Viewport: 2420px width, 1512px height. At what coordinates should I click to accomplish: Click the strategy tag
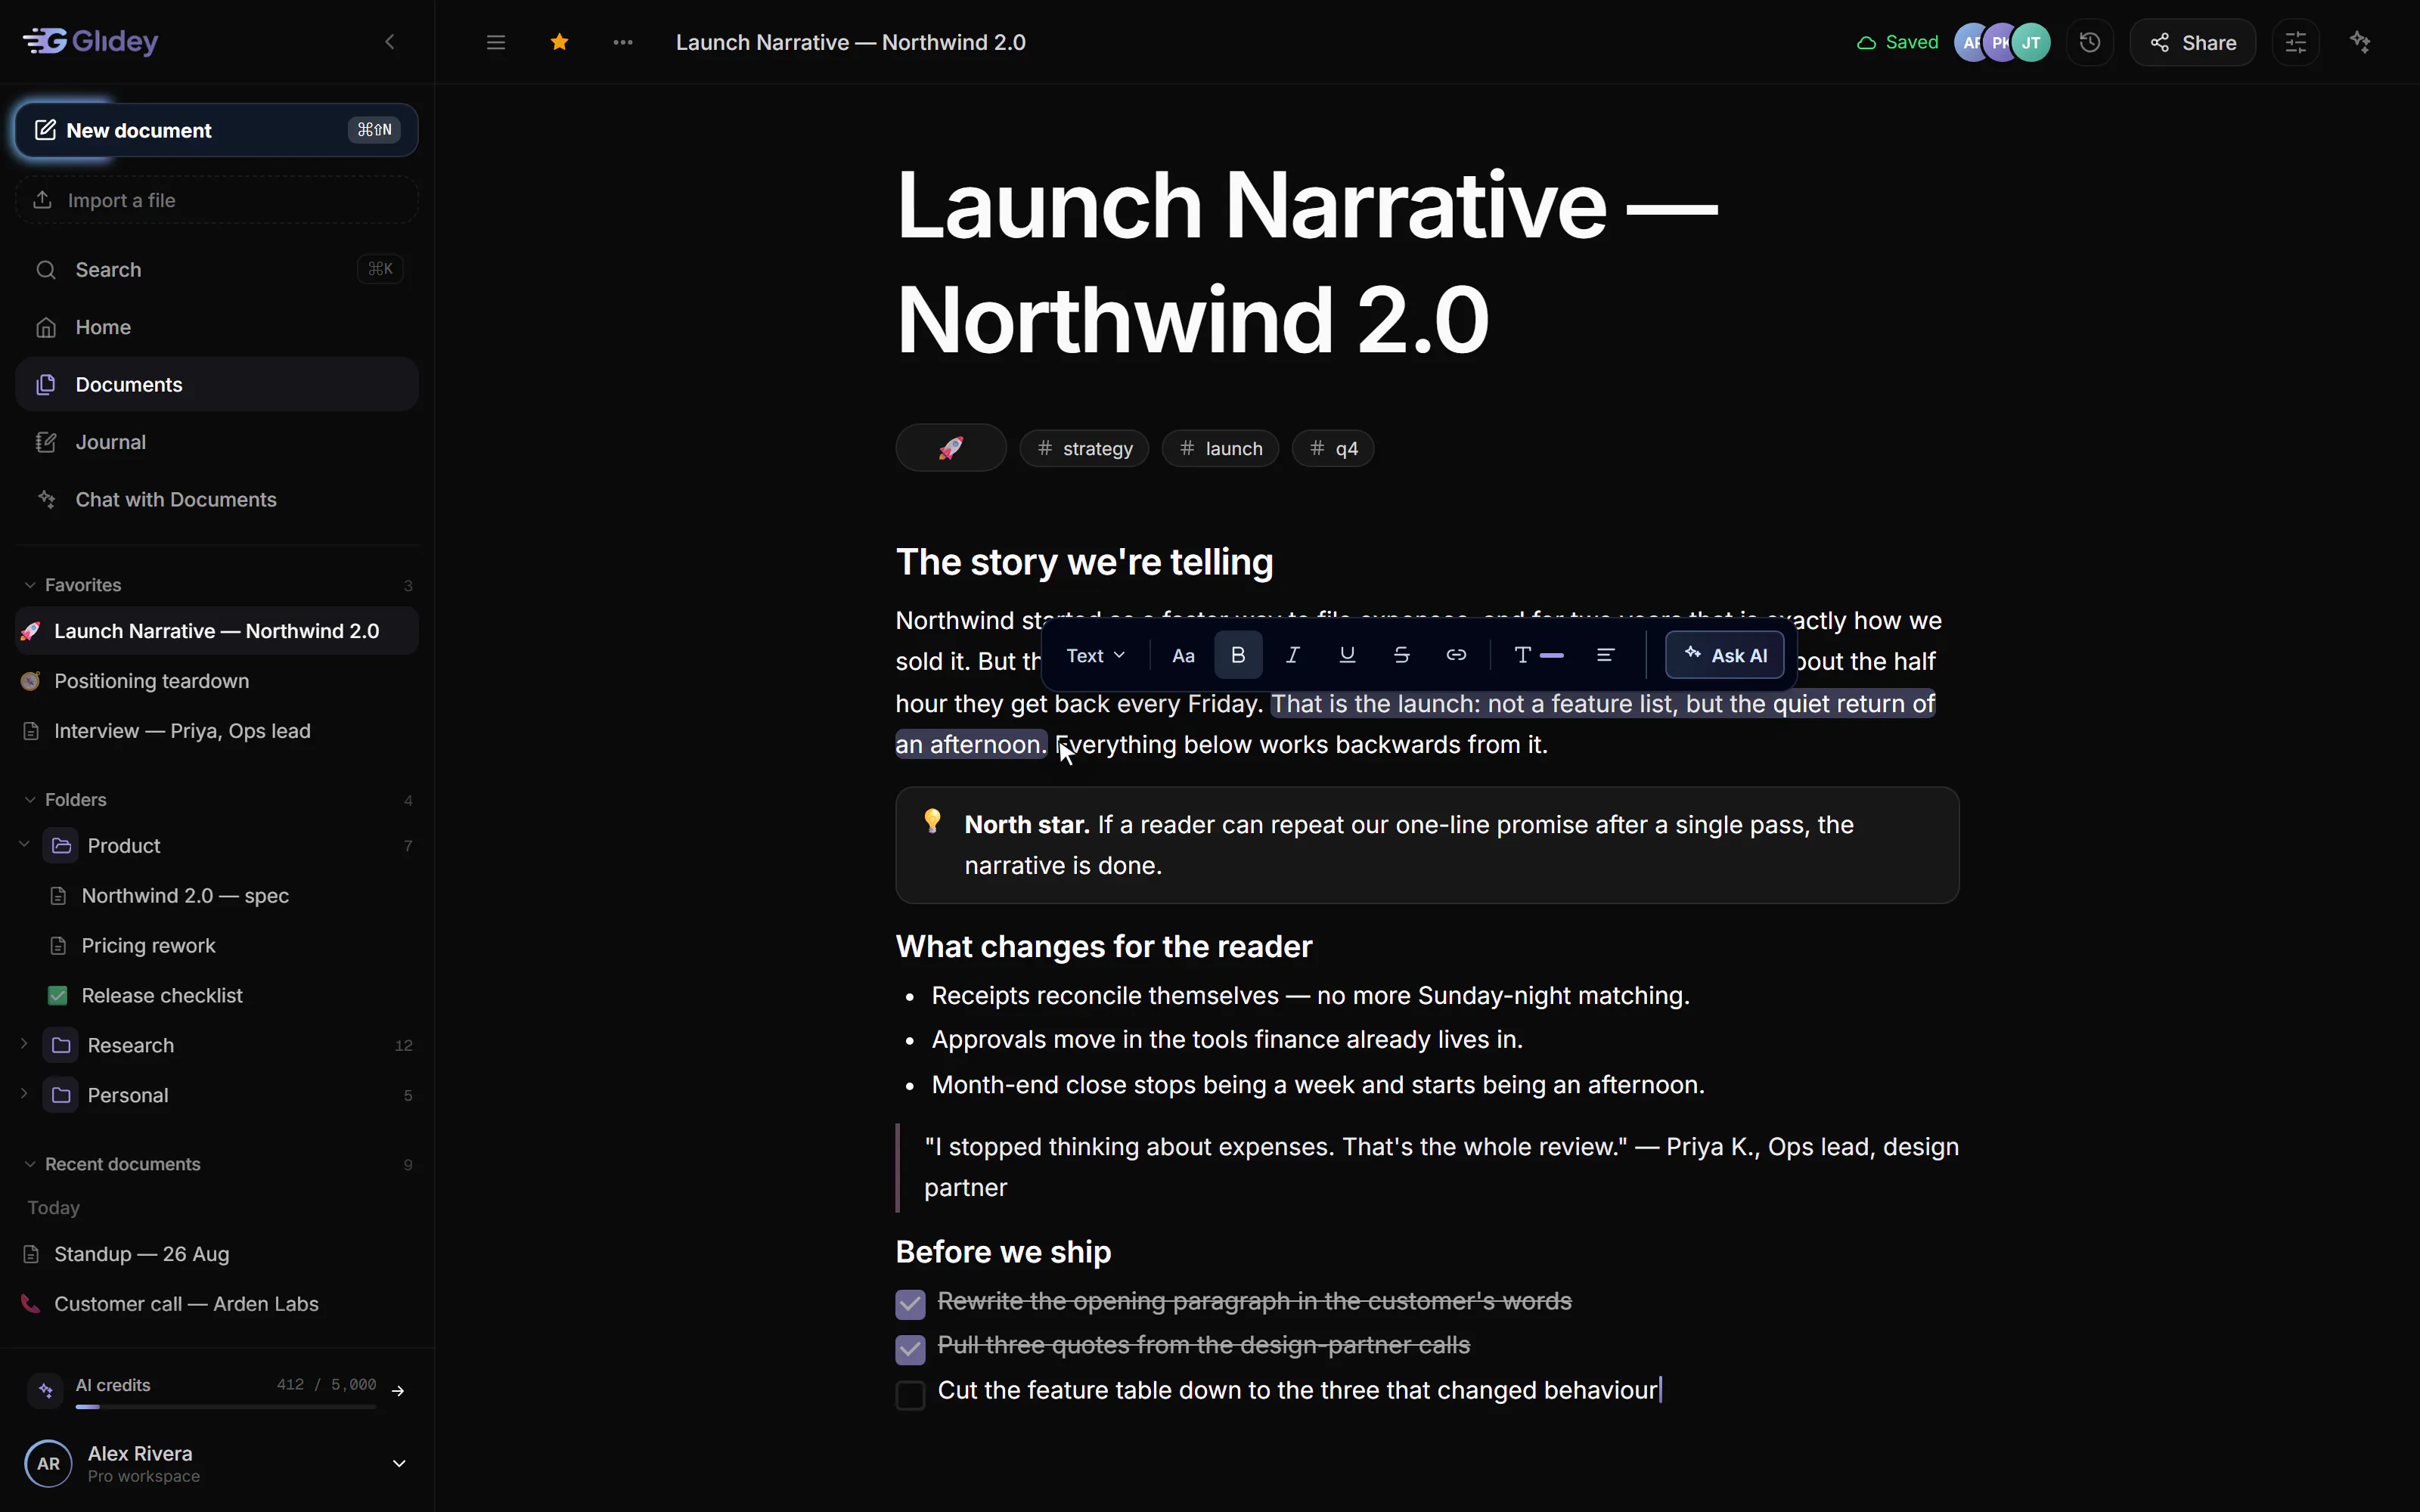click(1085, 449)
